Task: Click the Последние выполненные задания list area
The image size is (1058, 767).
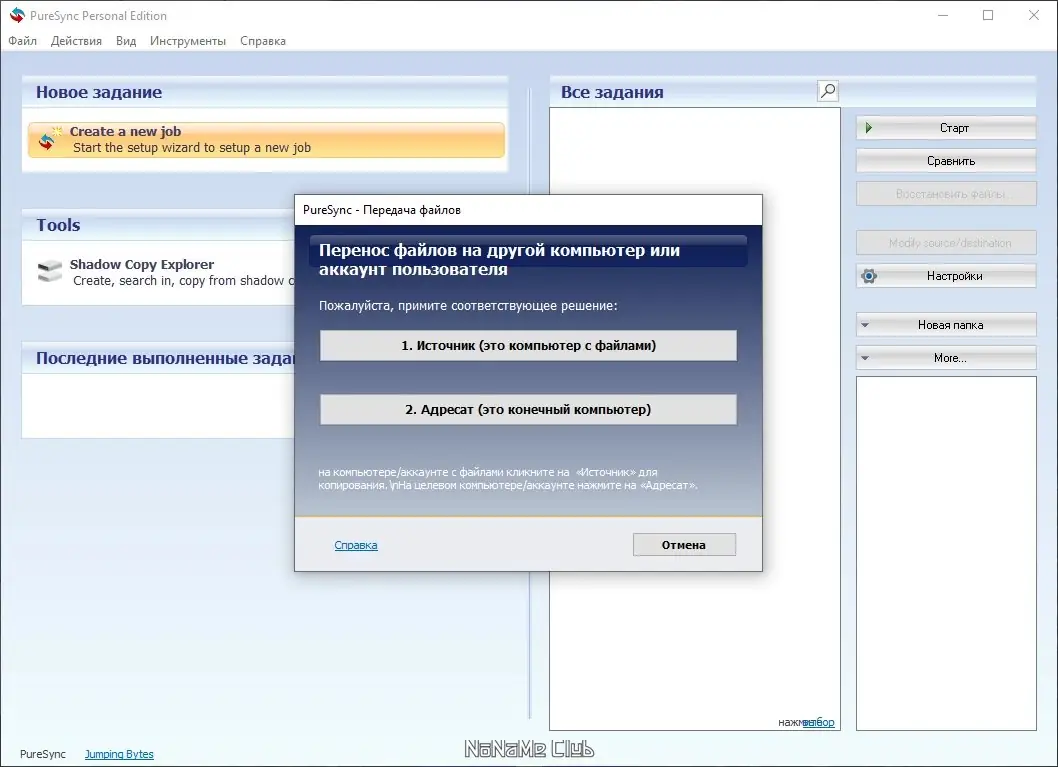Action: (x=158, y=406)
